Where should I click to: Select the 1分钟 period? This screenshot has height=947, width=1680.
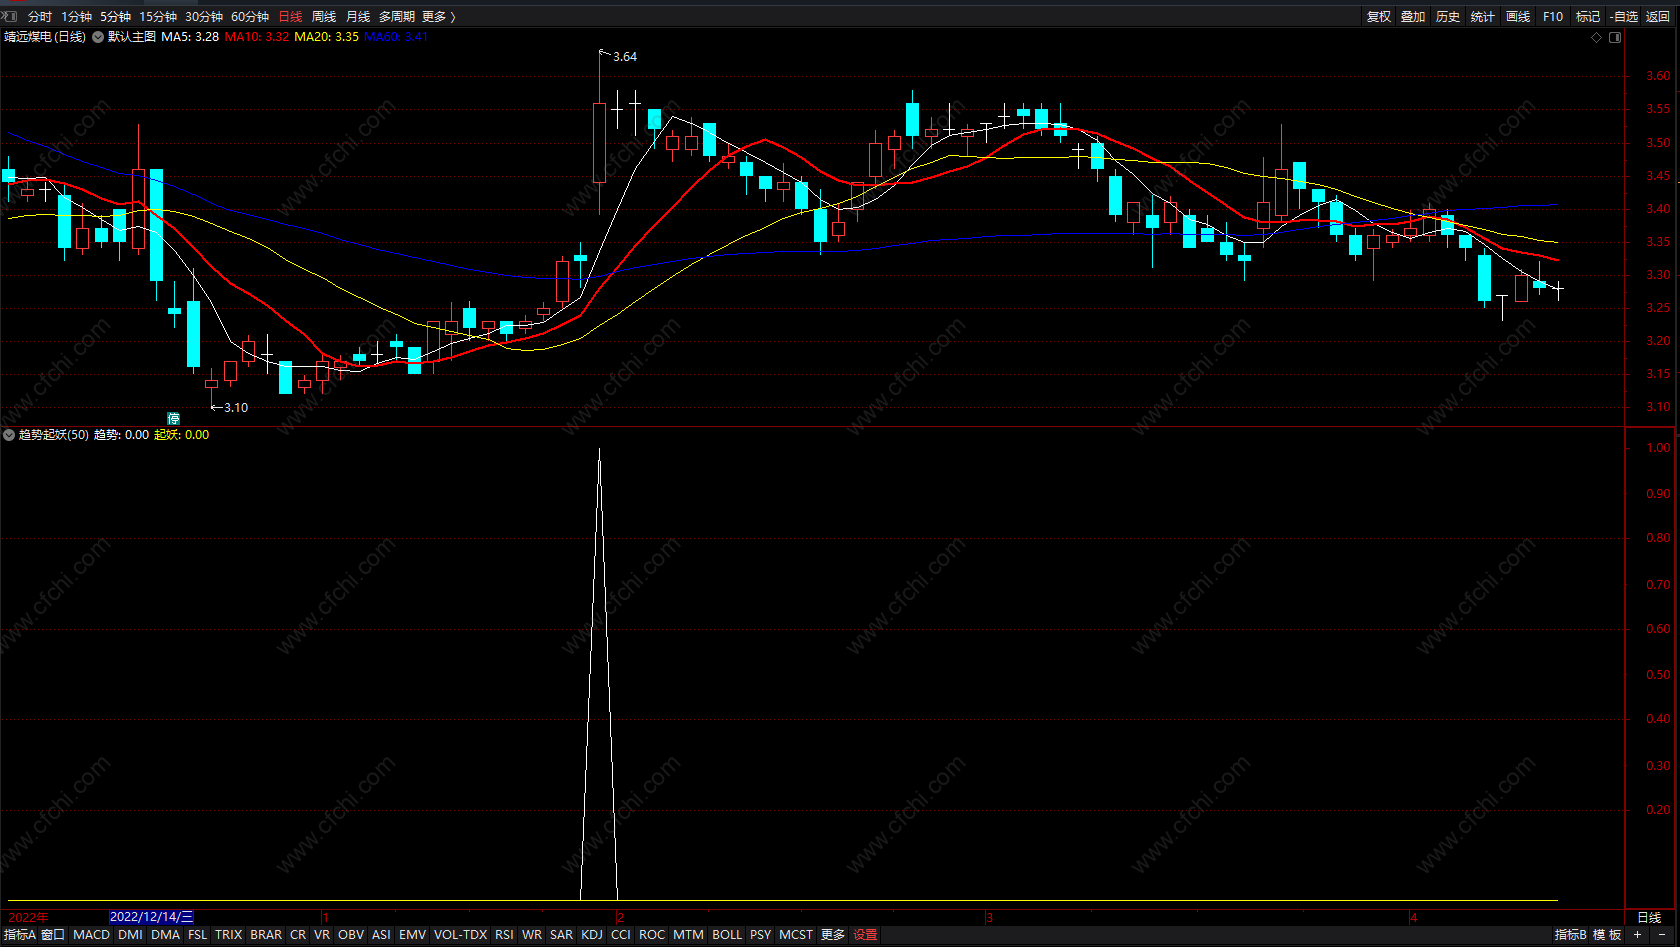(76, 16)
